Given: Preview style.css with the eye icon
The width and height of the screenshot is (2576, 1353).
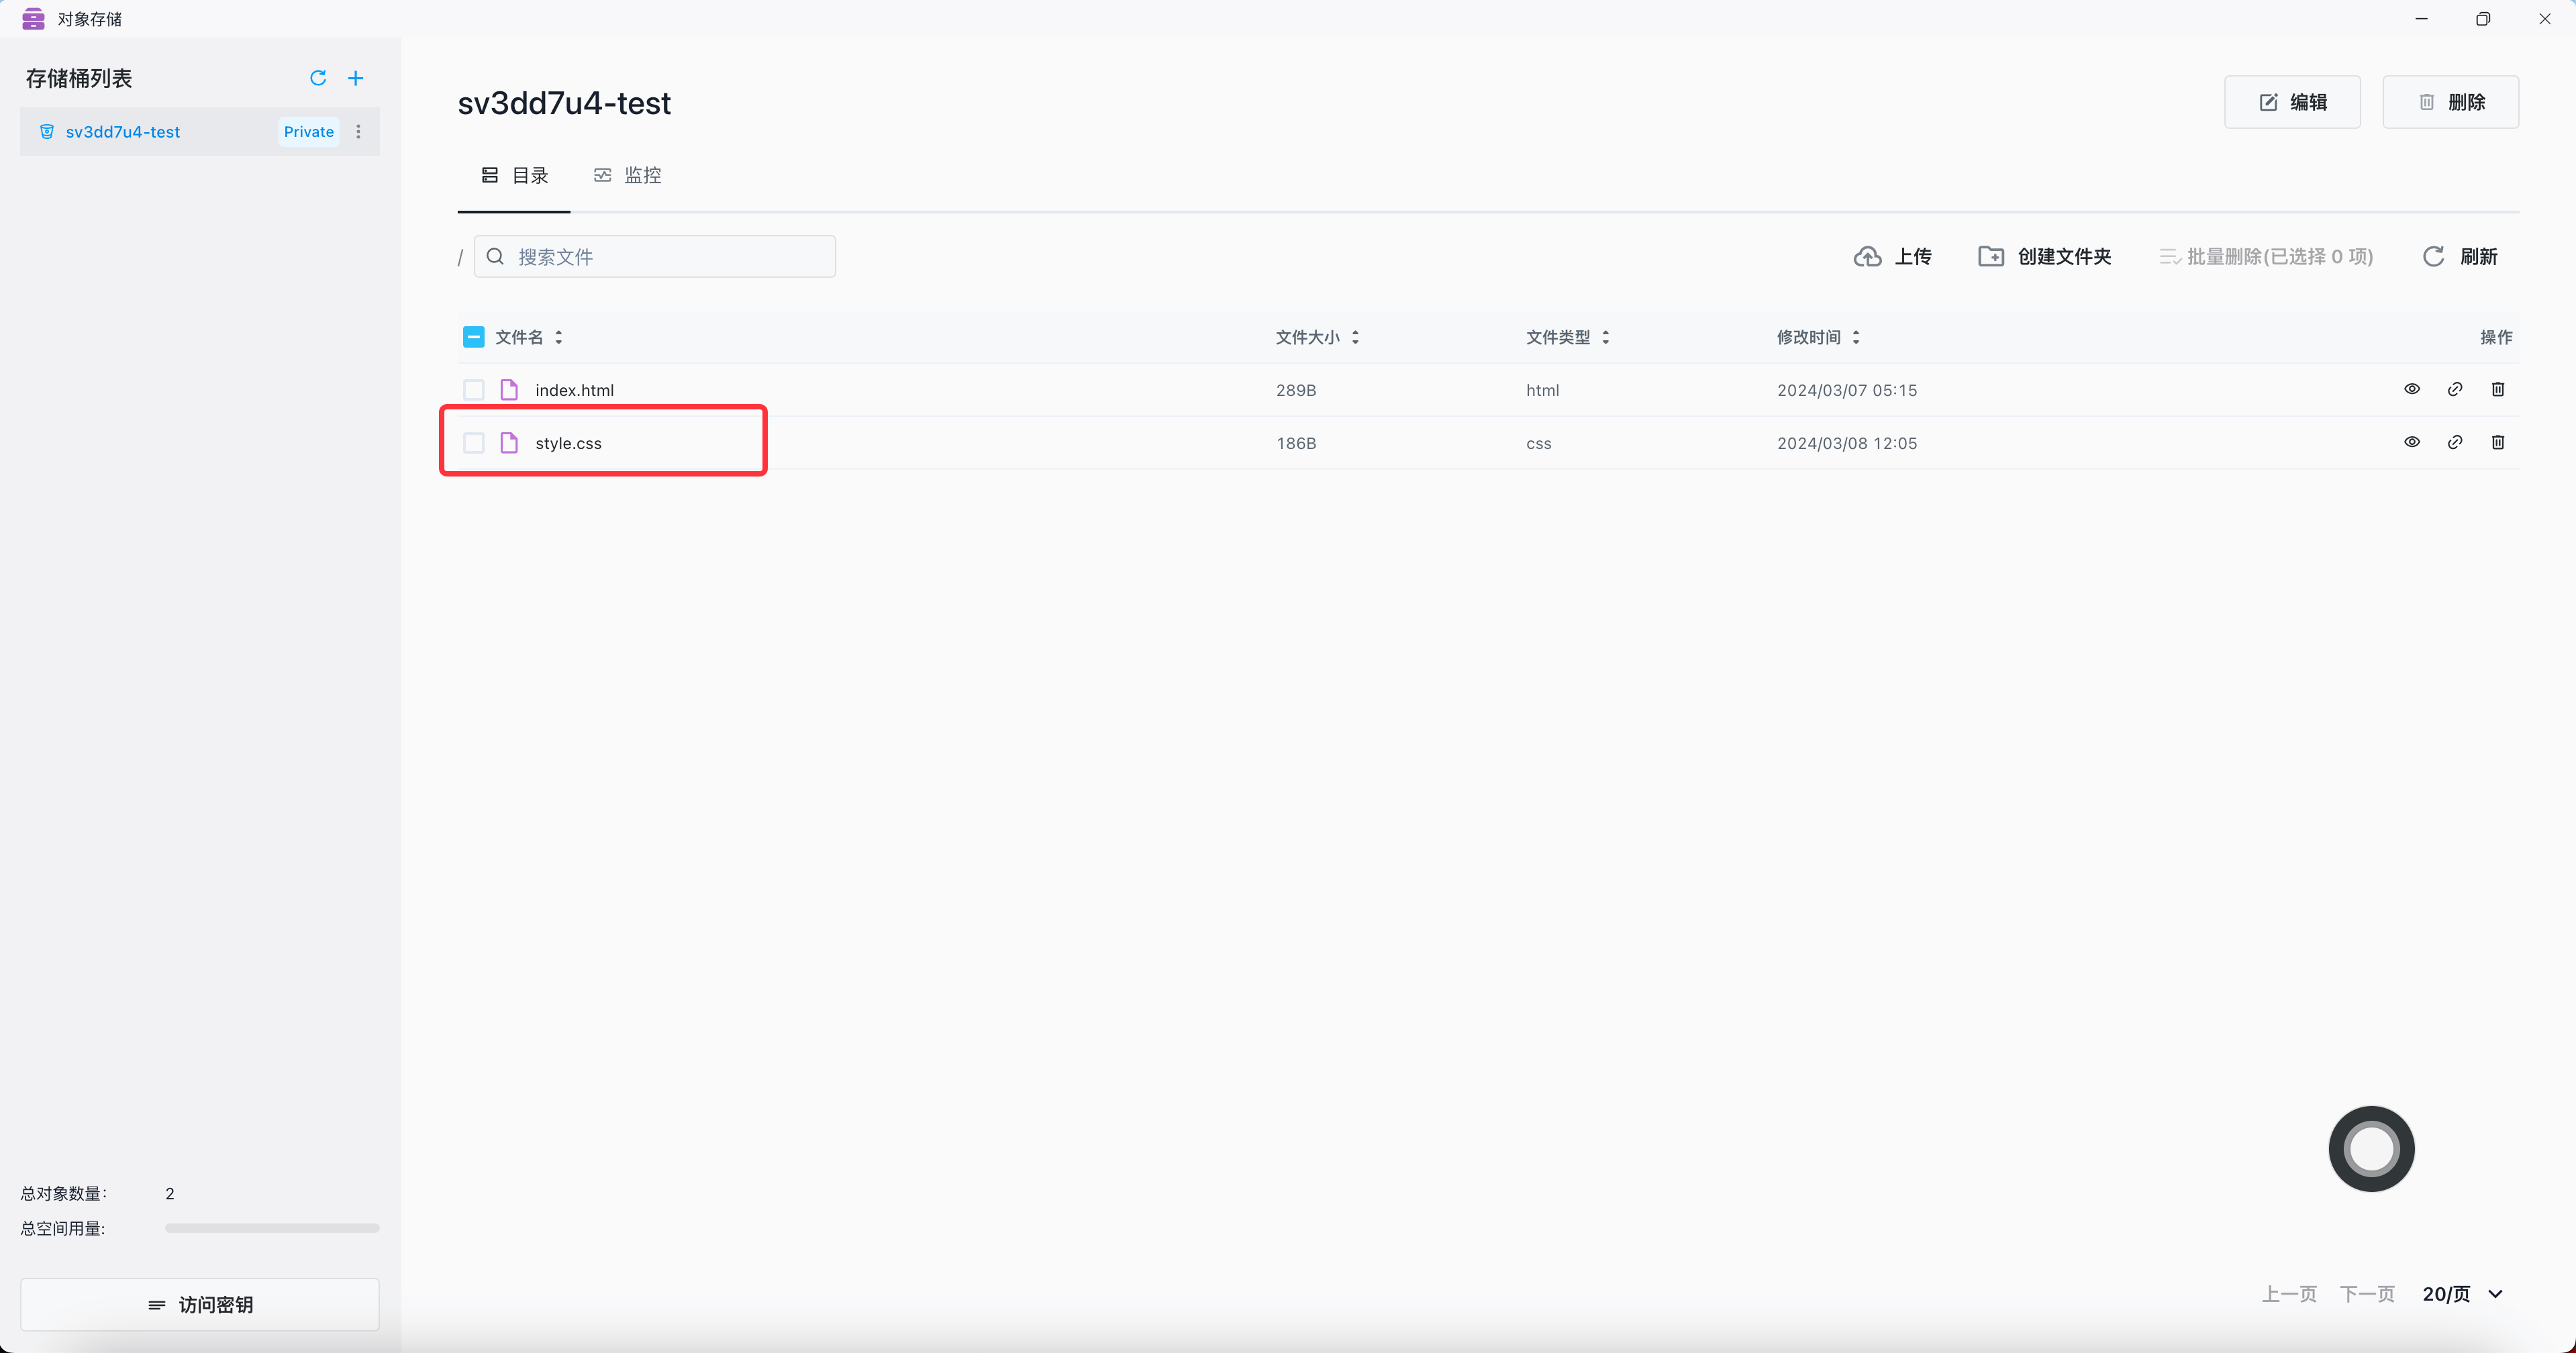Looking at the screenshot, I should coord(2412,442).
